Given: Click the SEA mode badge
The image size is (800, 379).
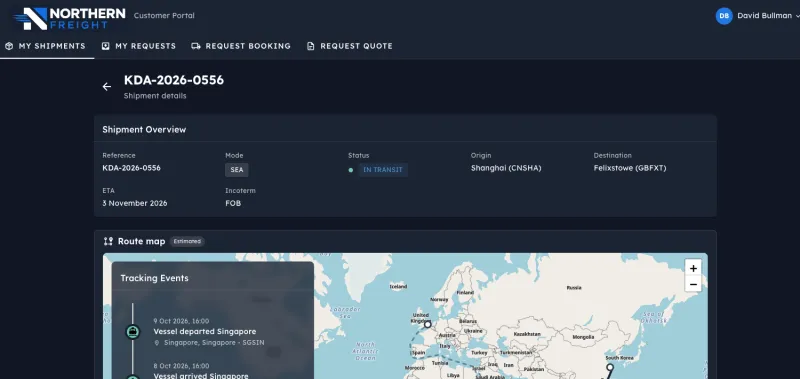Looking at the screenshot, I should pyautogui.click(x=237, y=170).
